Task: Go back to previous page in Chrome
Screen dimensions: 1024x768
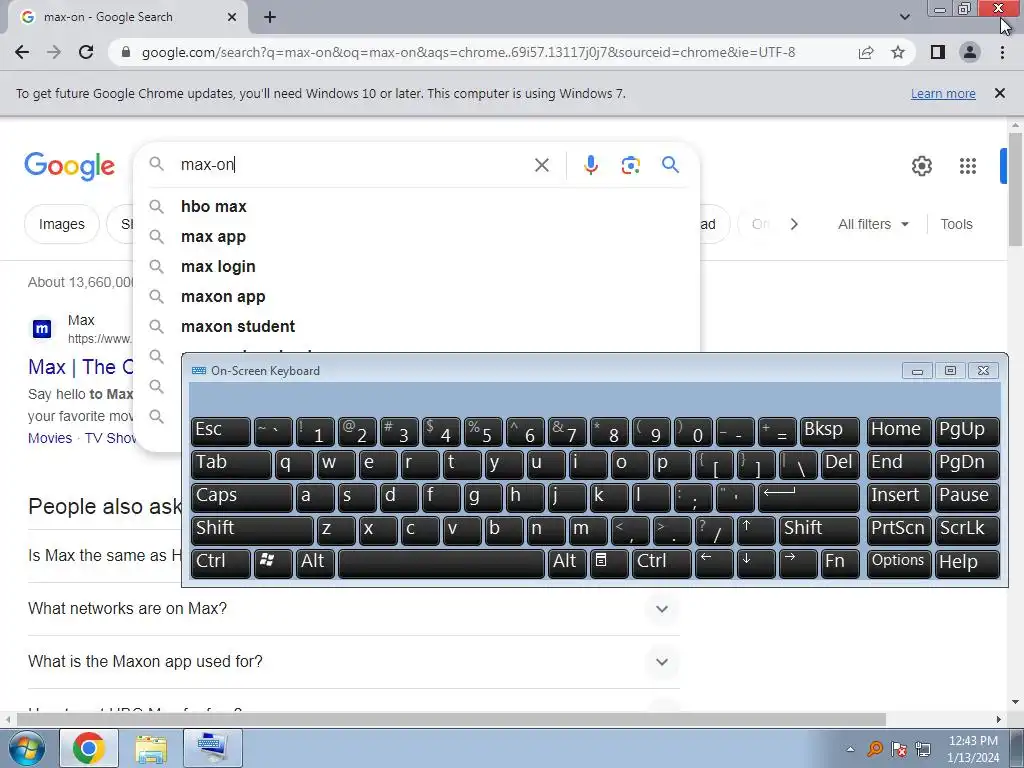Action: coord(22,52)
